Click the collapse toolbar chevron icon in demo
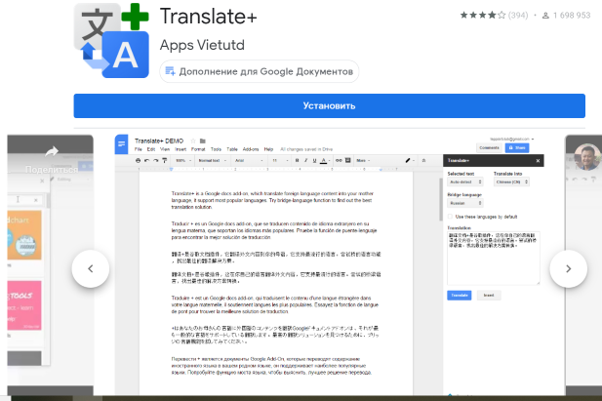 (x=424, y=161)
